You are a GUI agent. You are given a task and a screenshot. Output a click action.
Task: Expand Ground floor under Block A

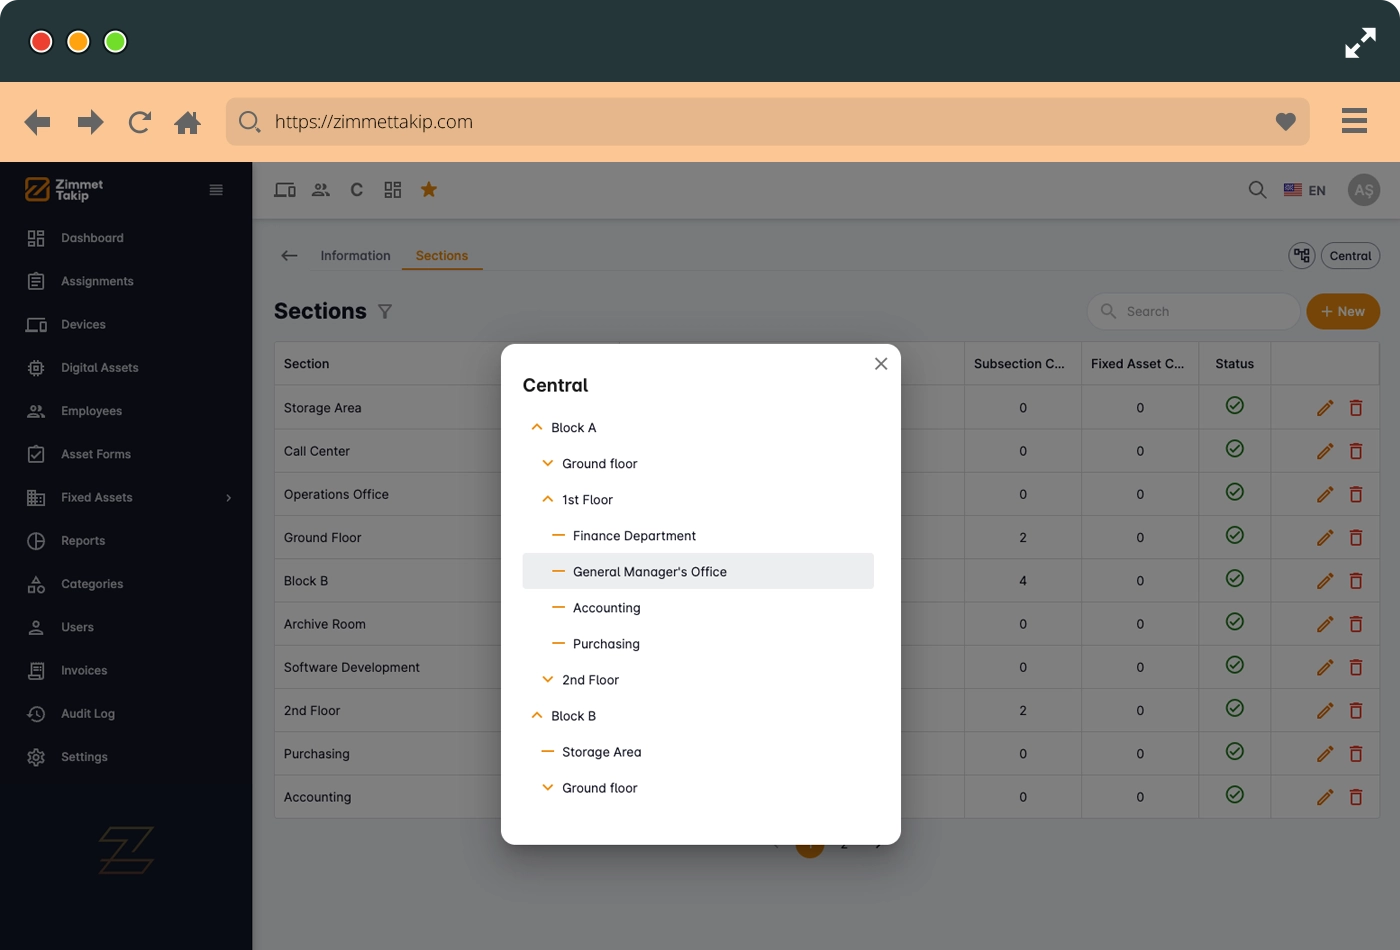[x=548, y=463]
